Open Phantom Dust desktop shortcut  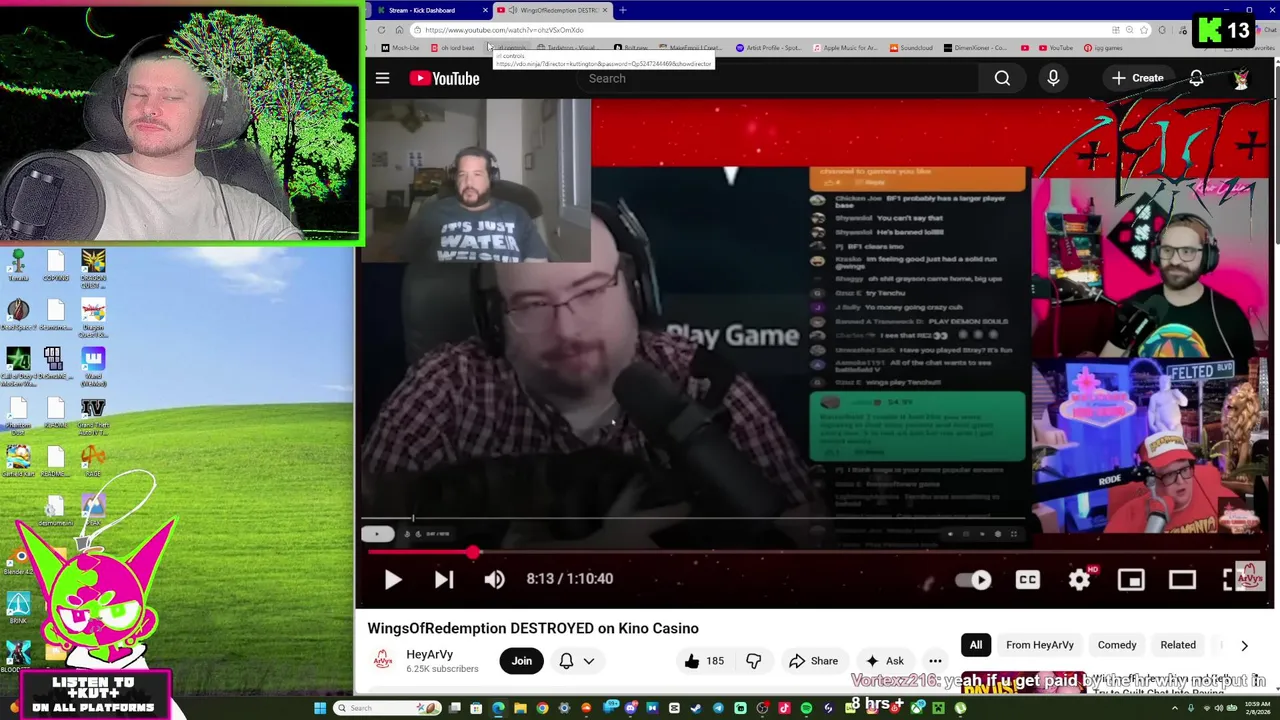tap(18, 414)
